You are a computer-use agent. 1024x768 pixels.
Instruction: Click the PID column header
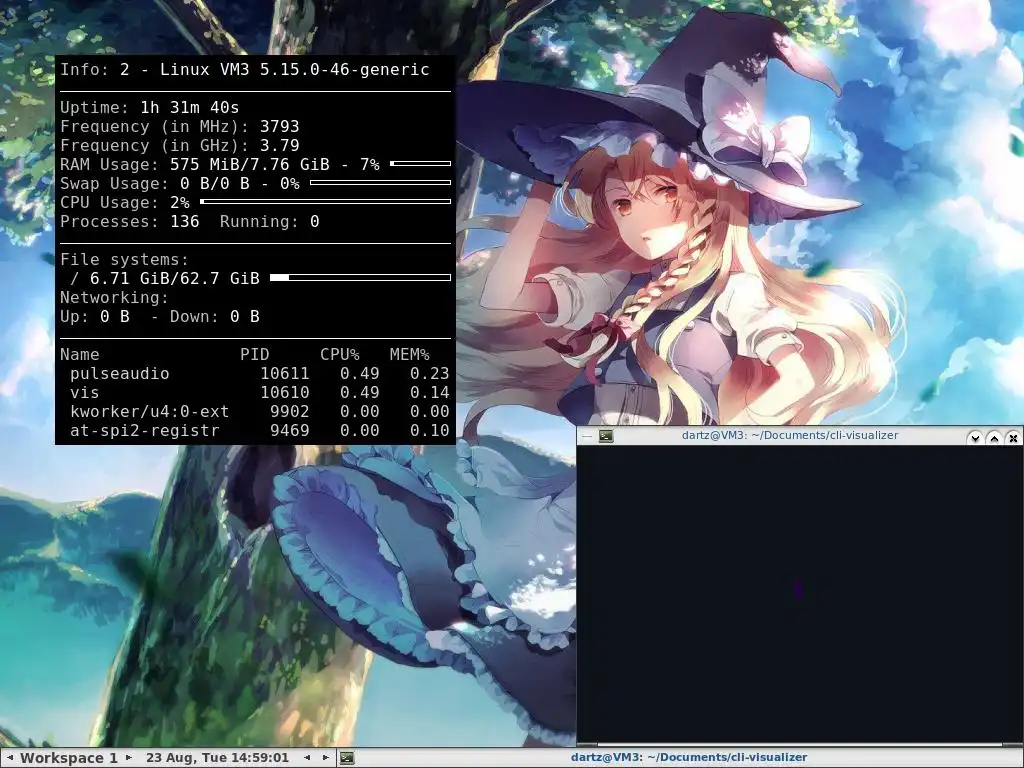[255, 354]
